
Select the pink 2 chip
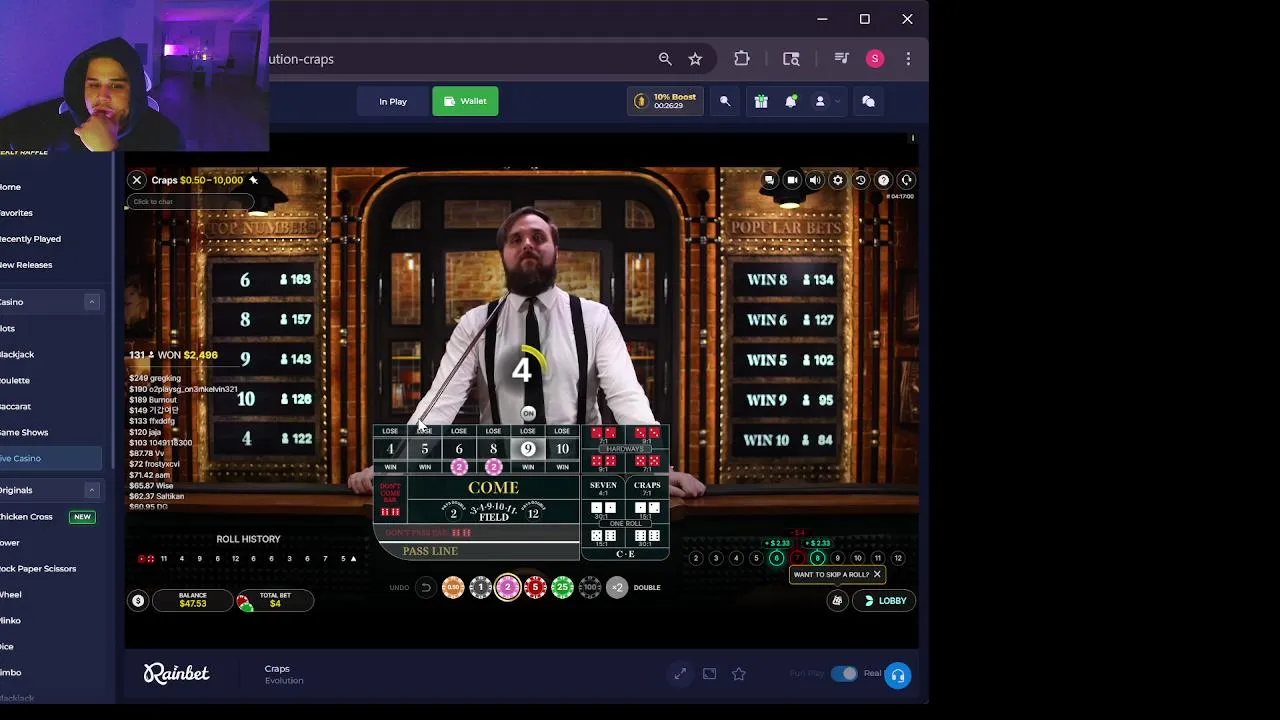507,587
